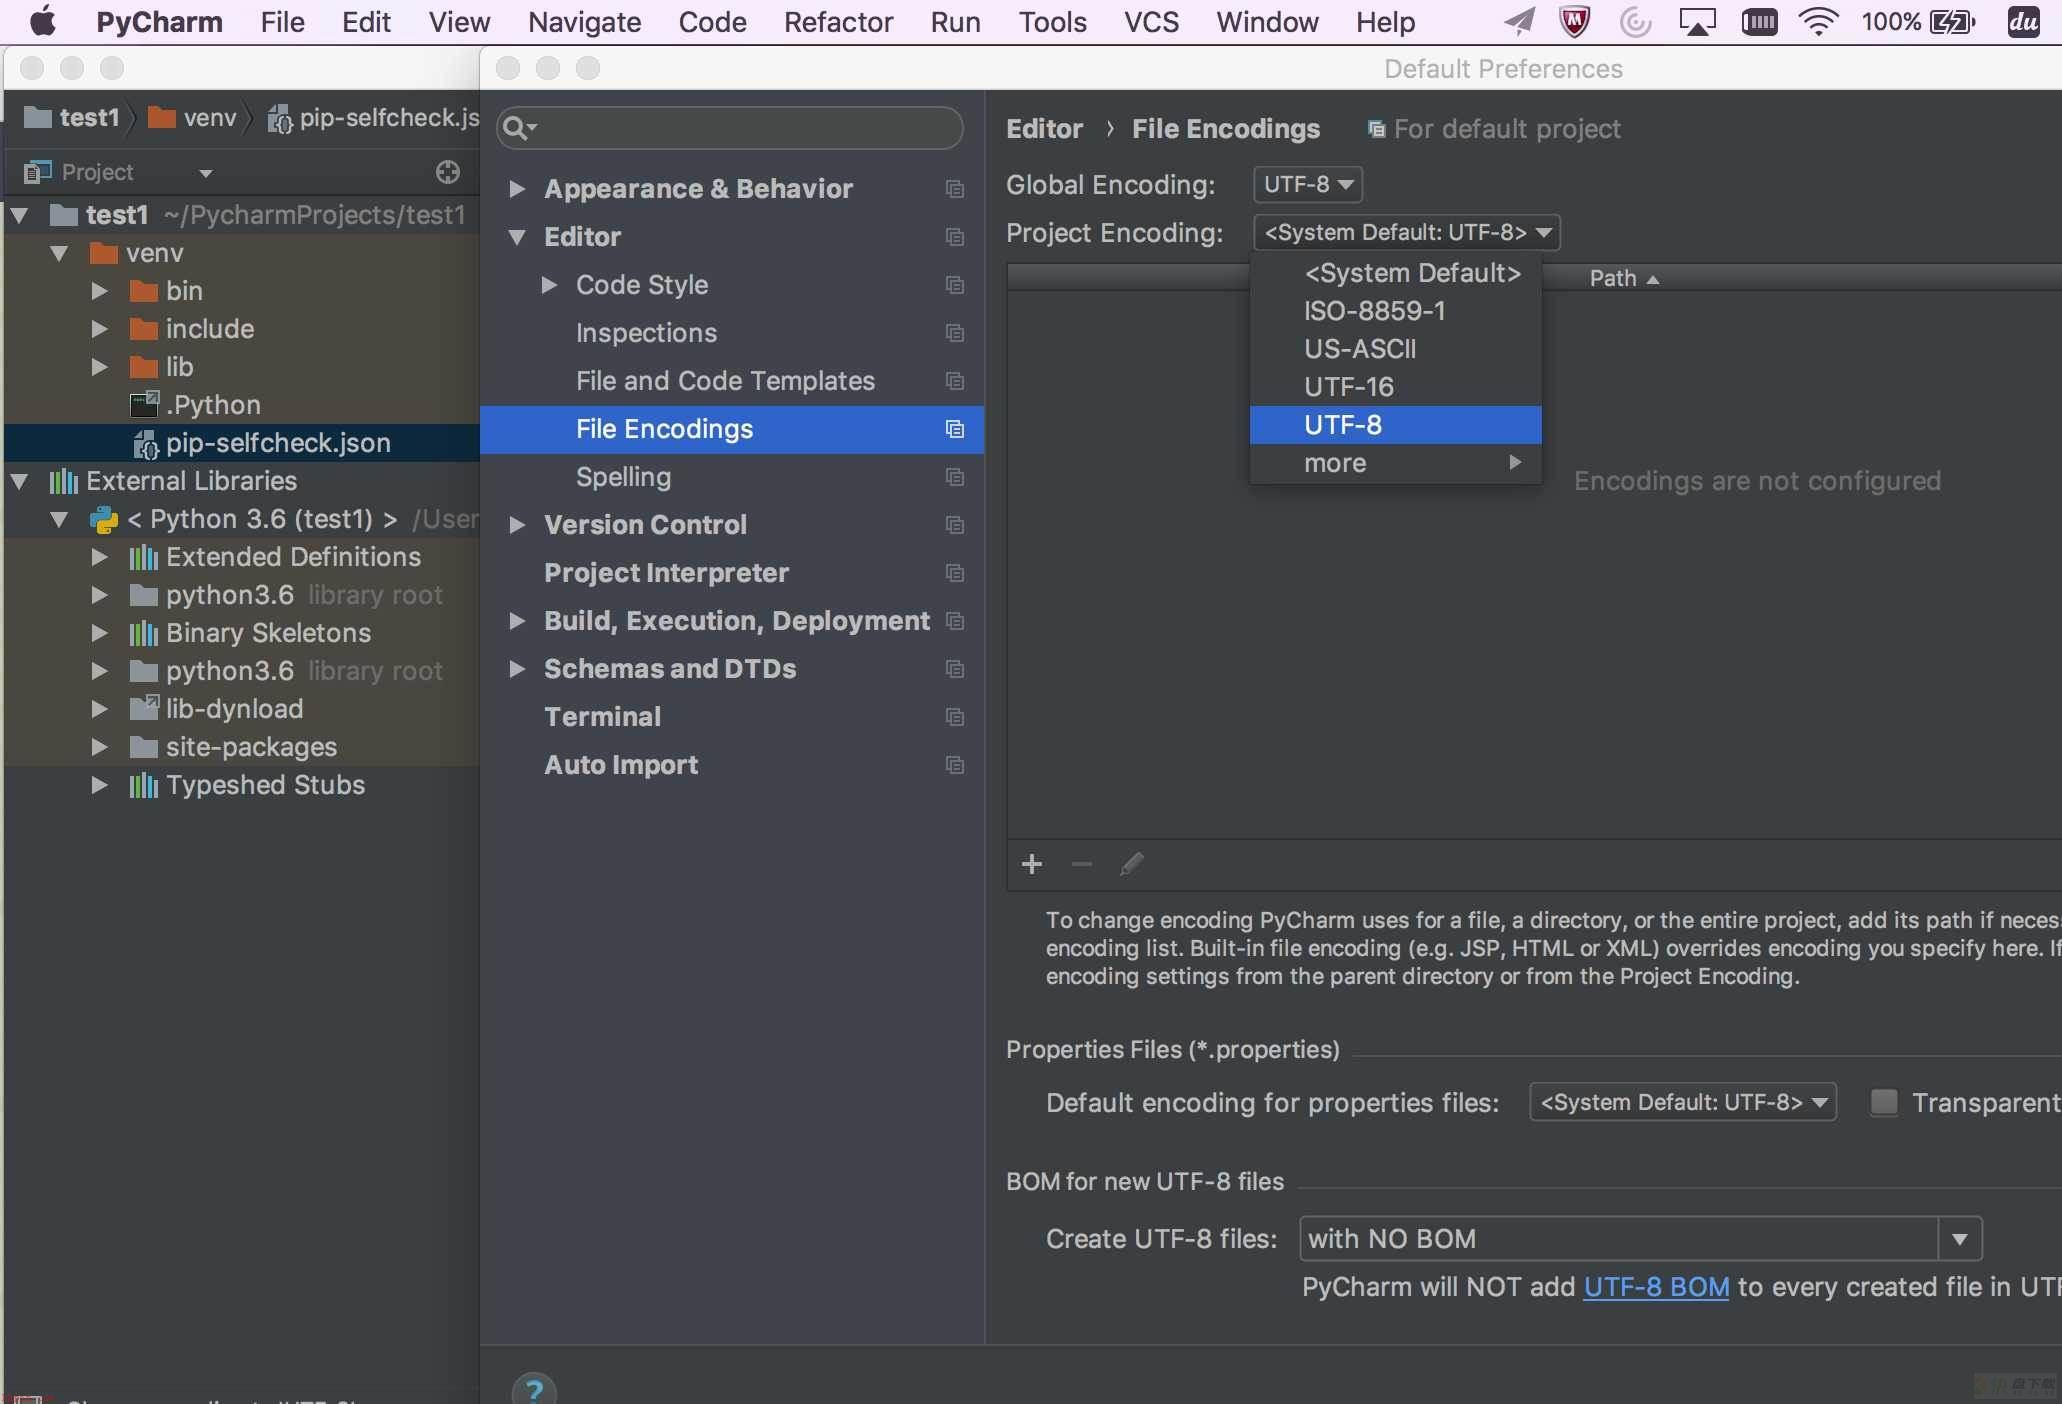Image resolution: width=2062 pixels, height=1404 pixels.
Task: Click the remove path minus icon
Action: tap(1082, 864)
